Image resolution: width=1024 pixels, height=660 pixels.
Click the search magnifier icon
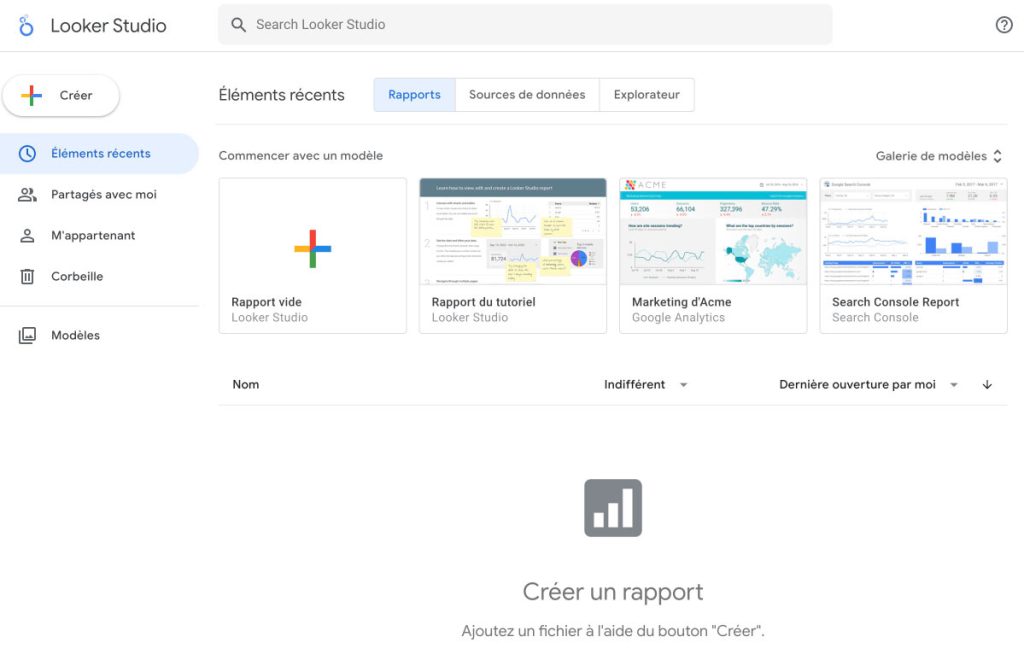(x=238, y=24)
